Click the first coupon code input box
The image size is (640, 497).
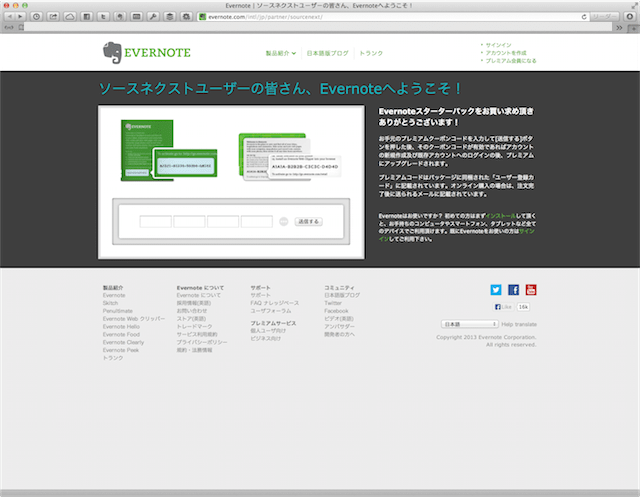[156, 222]
